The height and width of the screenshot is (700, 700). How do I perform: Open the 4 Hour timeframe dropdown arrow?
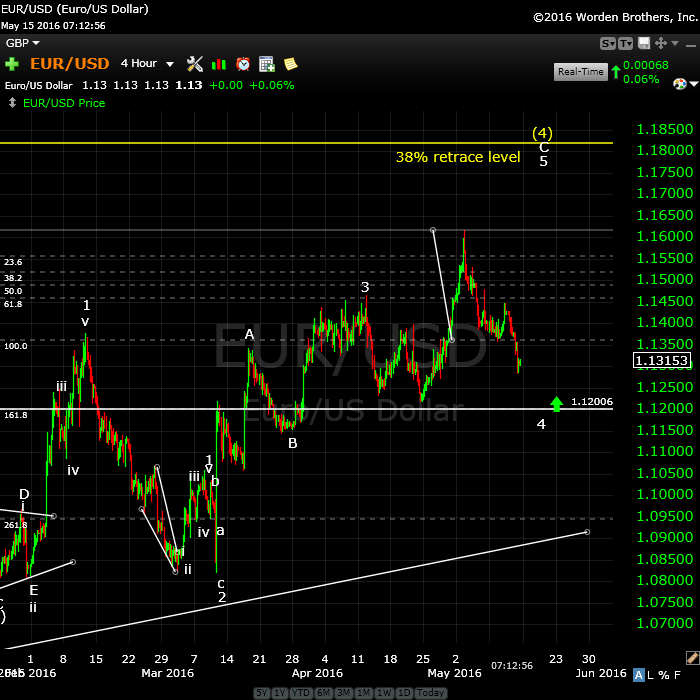pos(170,64)
